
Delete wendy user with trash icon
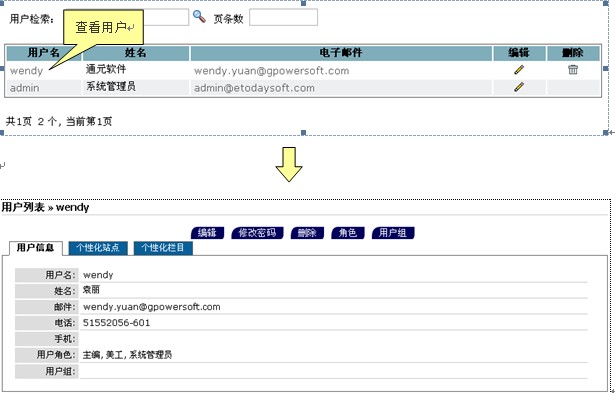[573, 69]
